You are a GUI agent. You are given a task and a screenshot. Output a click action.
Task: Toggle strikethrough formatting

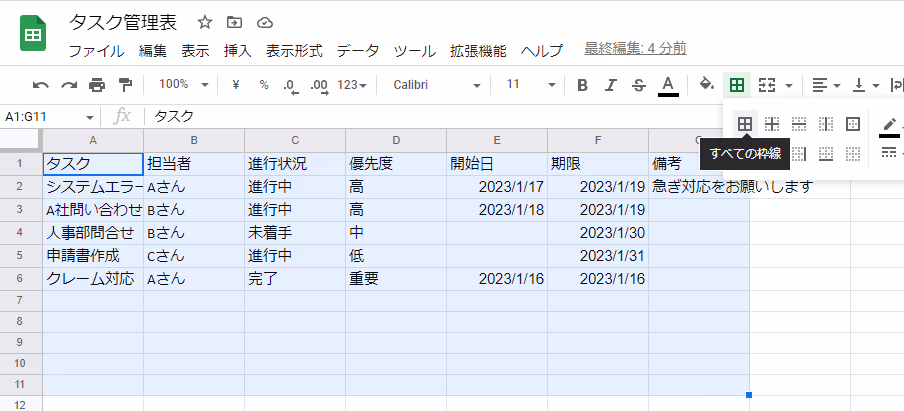(x=639, y=85)
